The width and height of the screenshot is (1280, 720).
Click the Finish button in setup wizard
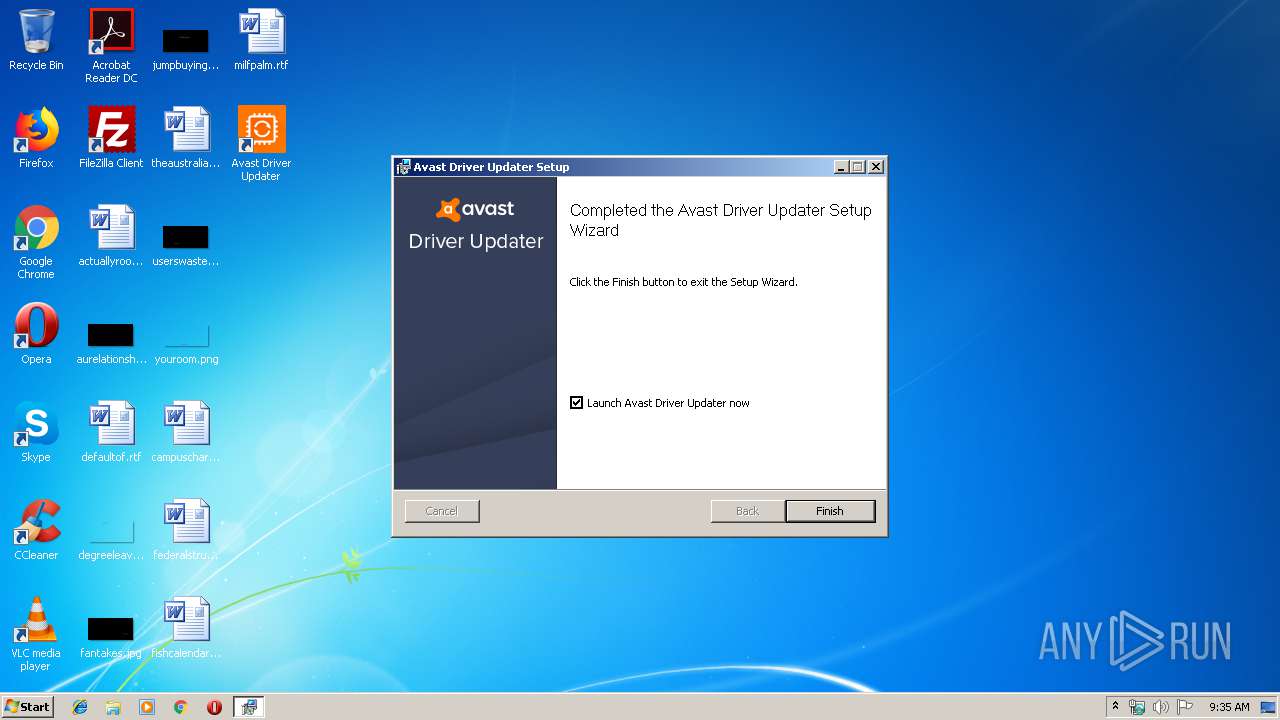pyautogui.click(x=830, y=511)
